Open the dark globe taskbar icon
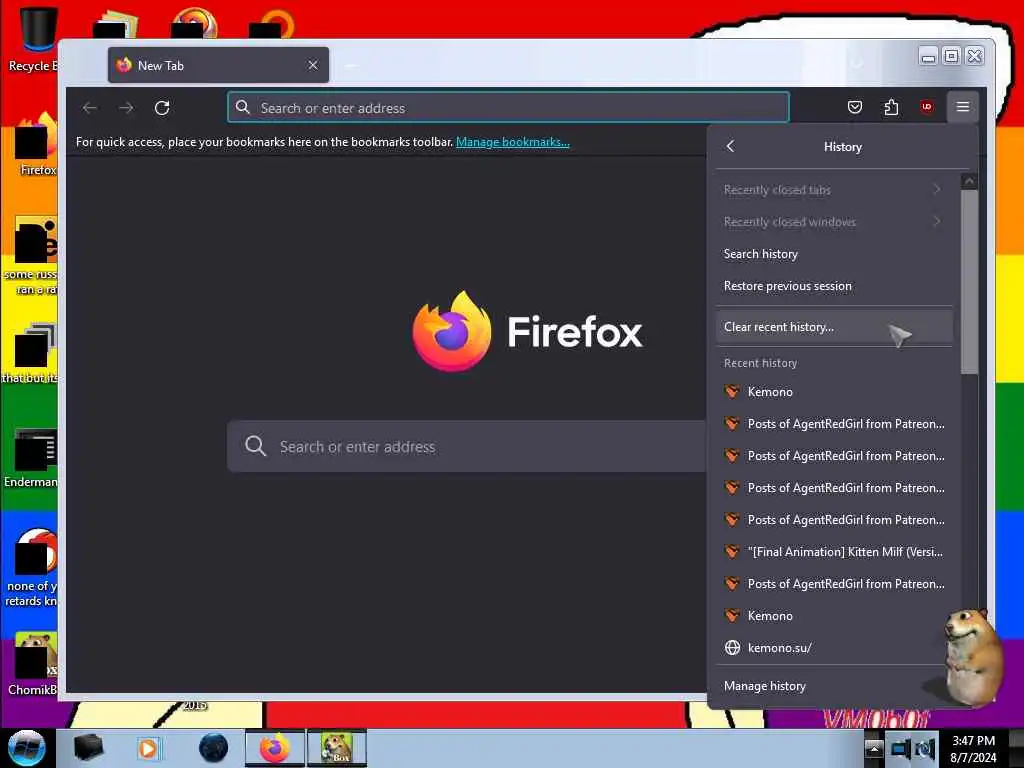The image size is (1024, 768). coord(213,748)
